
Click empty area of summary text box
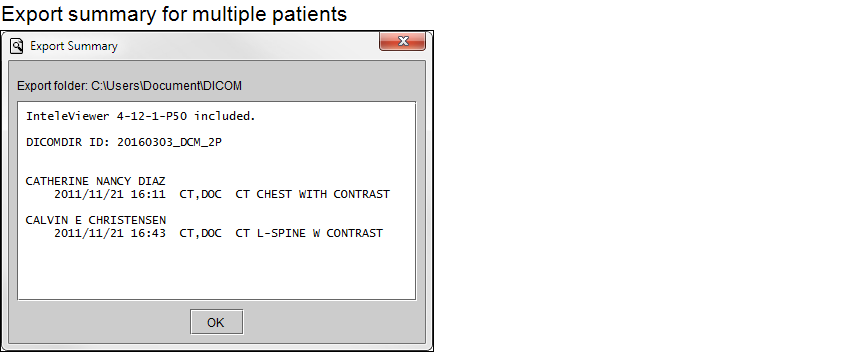[x=217, y=271]
